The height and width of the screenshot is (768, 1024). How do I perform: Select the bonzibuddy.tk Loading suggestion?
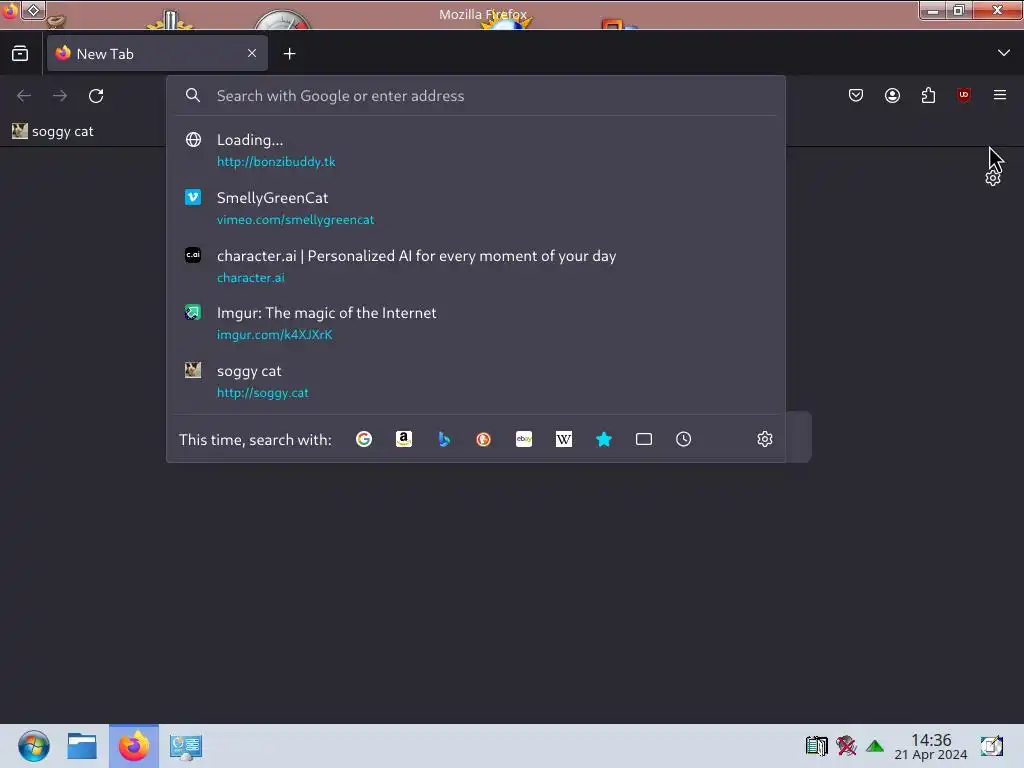475,150
